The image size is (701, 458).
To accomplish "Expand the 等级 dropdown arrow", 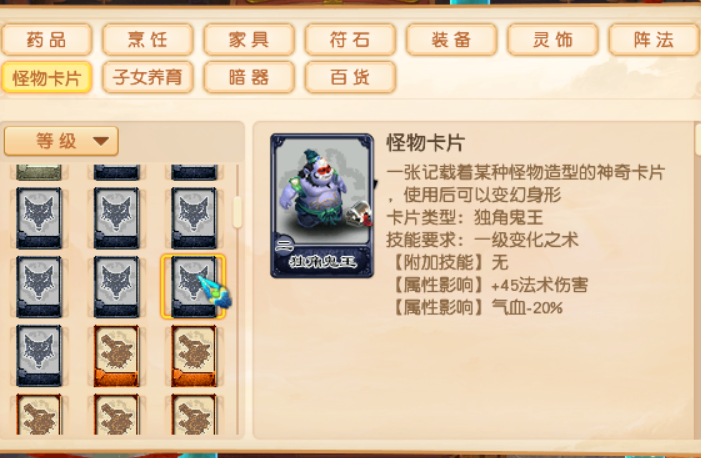I will coord(101,141).
